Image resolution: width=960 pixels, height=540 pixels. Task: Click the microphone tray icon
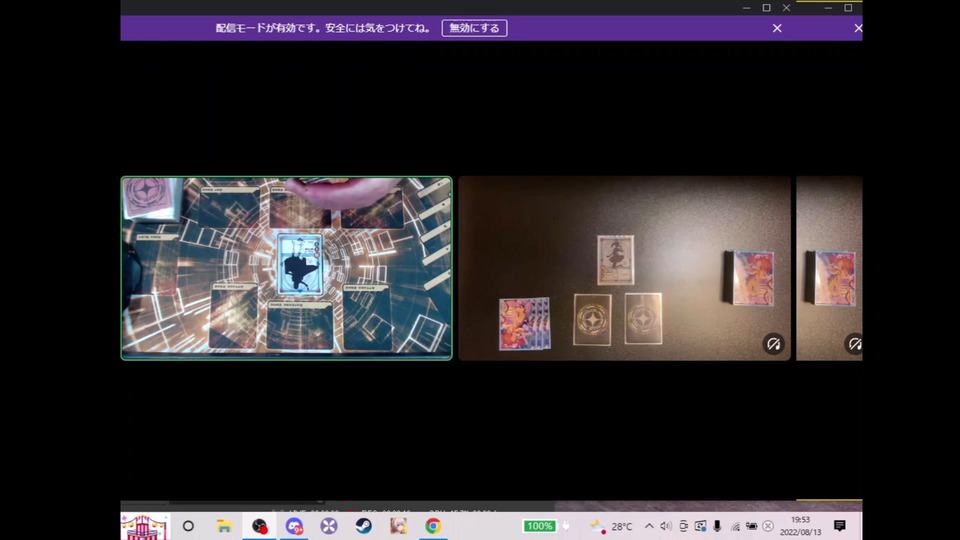(717, 526)
